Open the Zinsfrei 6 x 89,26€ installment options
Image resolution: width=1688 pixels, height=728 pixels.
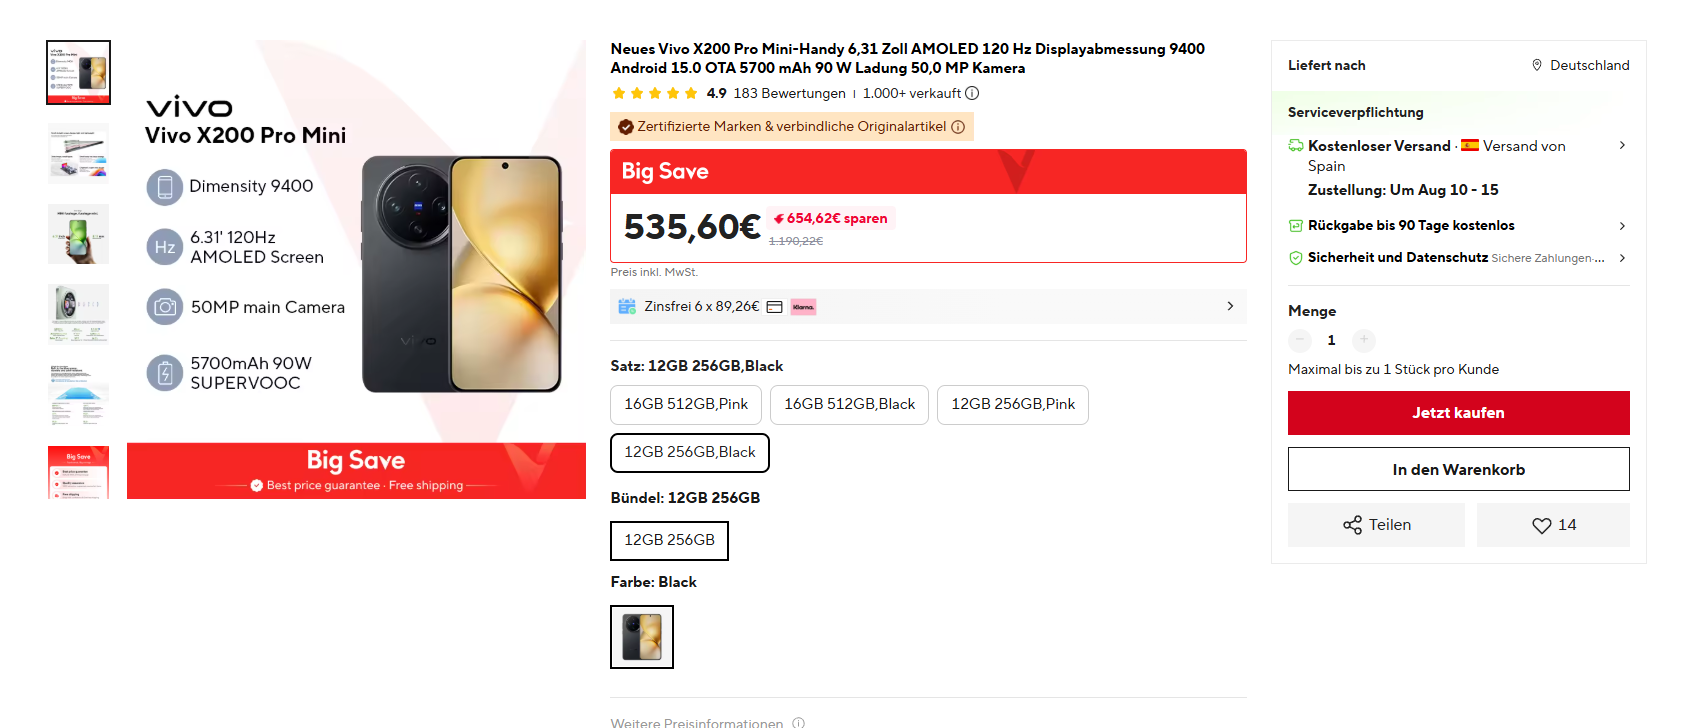928,306
